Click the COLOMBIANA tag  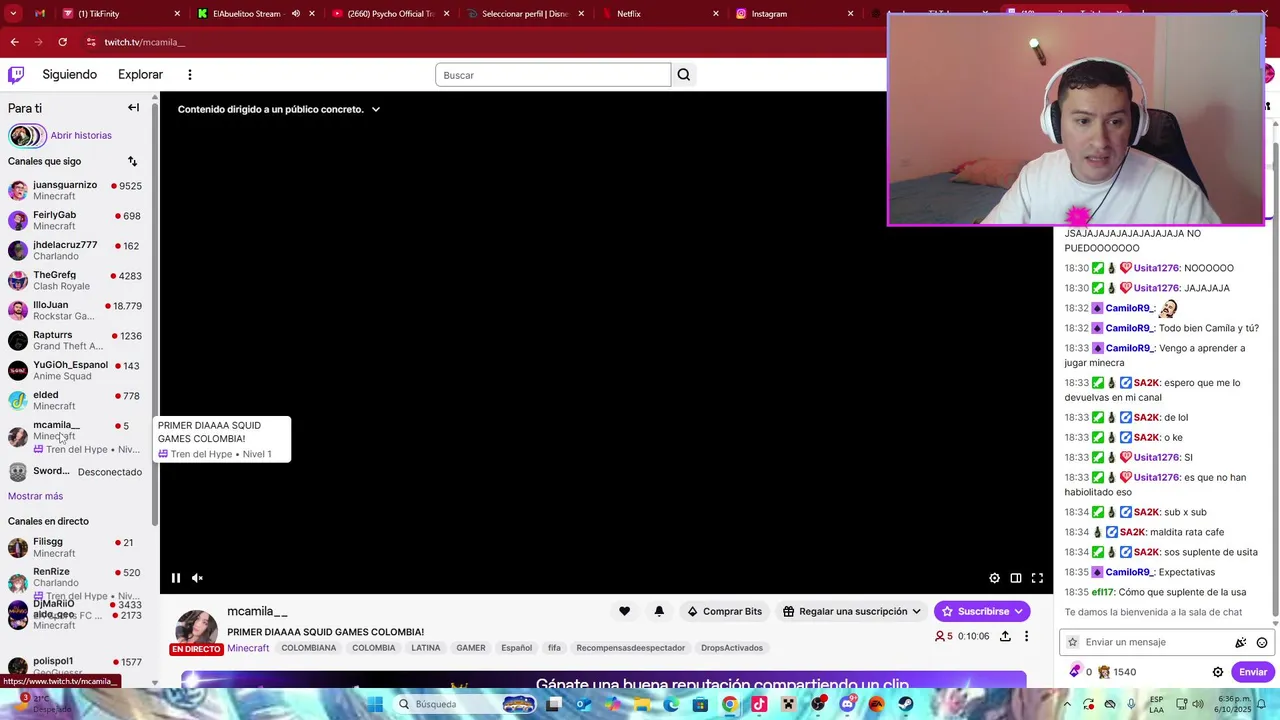pyautogui.click(x=309, y=648)
